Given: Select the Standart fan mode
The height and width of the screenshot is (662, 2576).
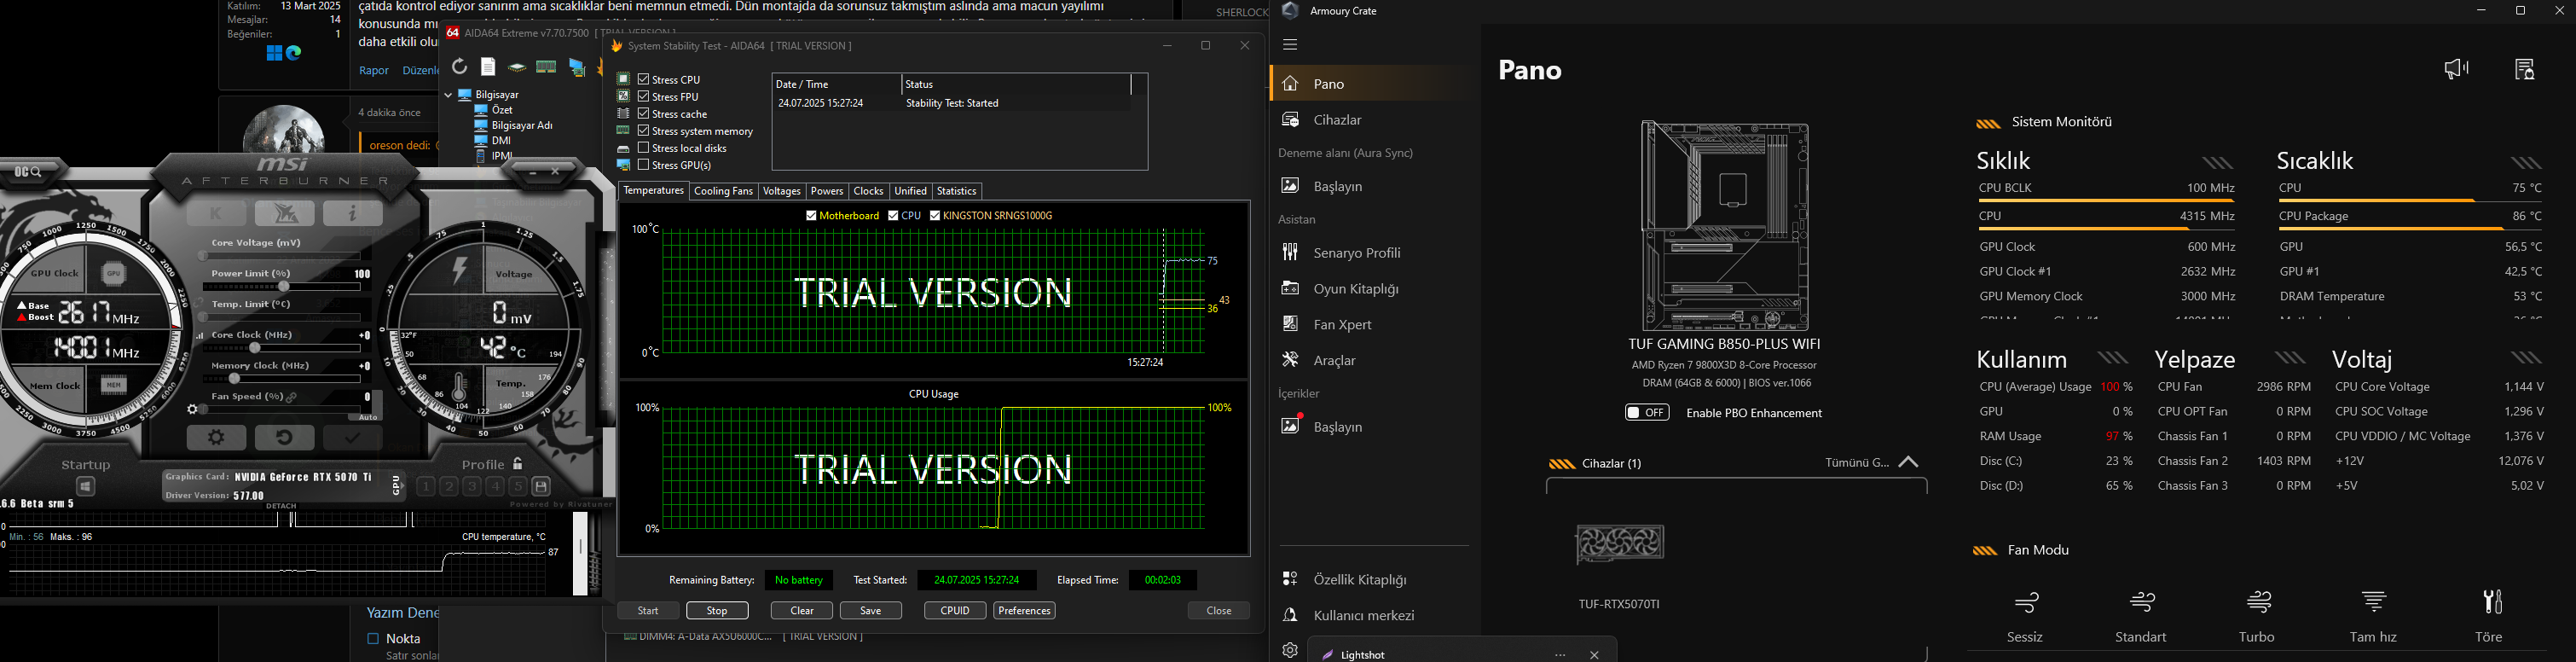Looking at the screenshot, I should click(x=2141, y=615).
